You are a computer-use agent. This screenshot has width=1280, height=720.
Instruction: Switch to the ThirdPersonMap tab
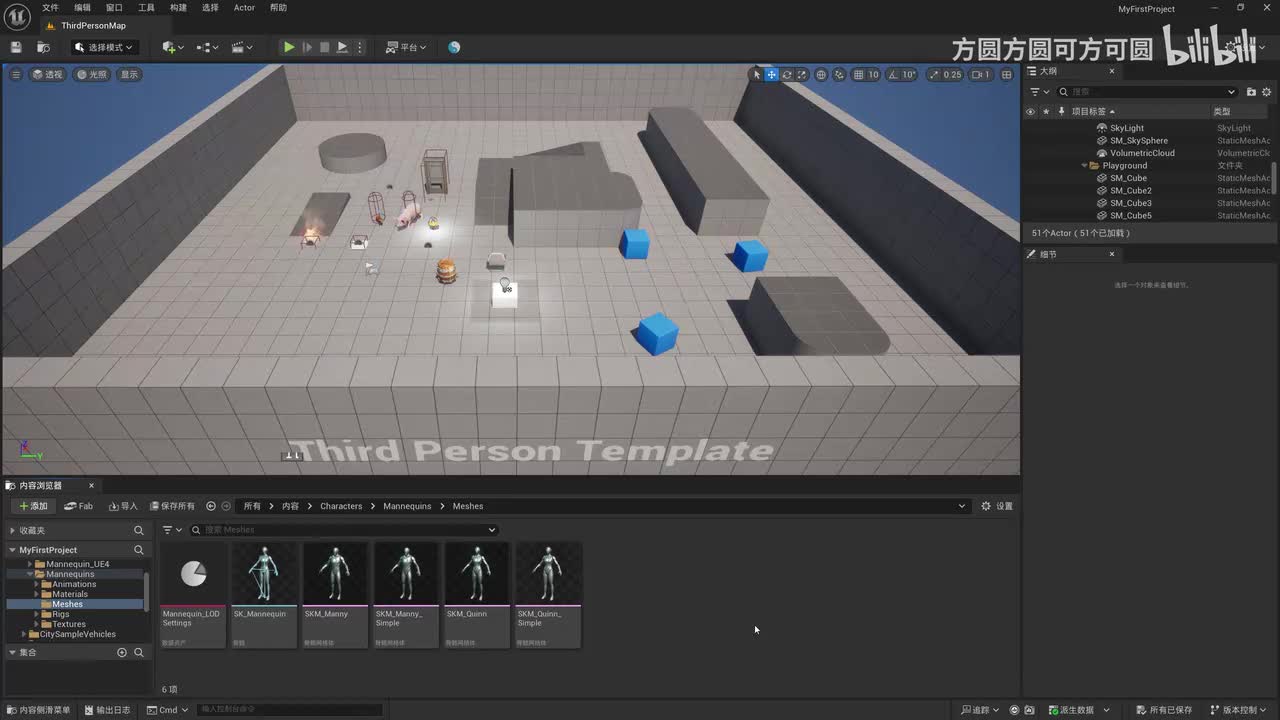coord(93,25)
